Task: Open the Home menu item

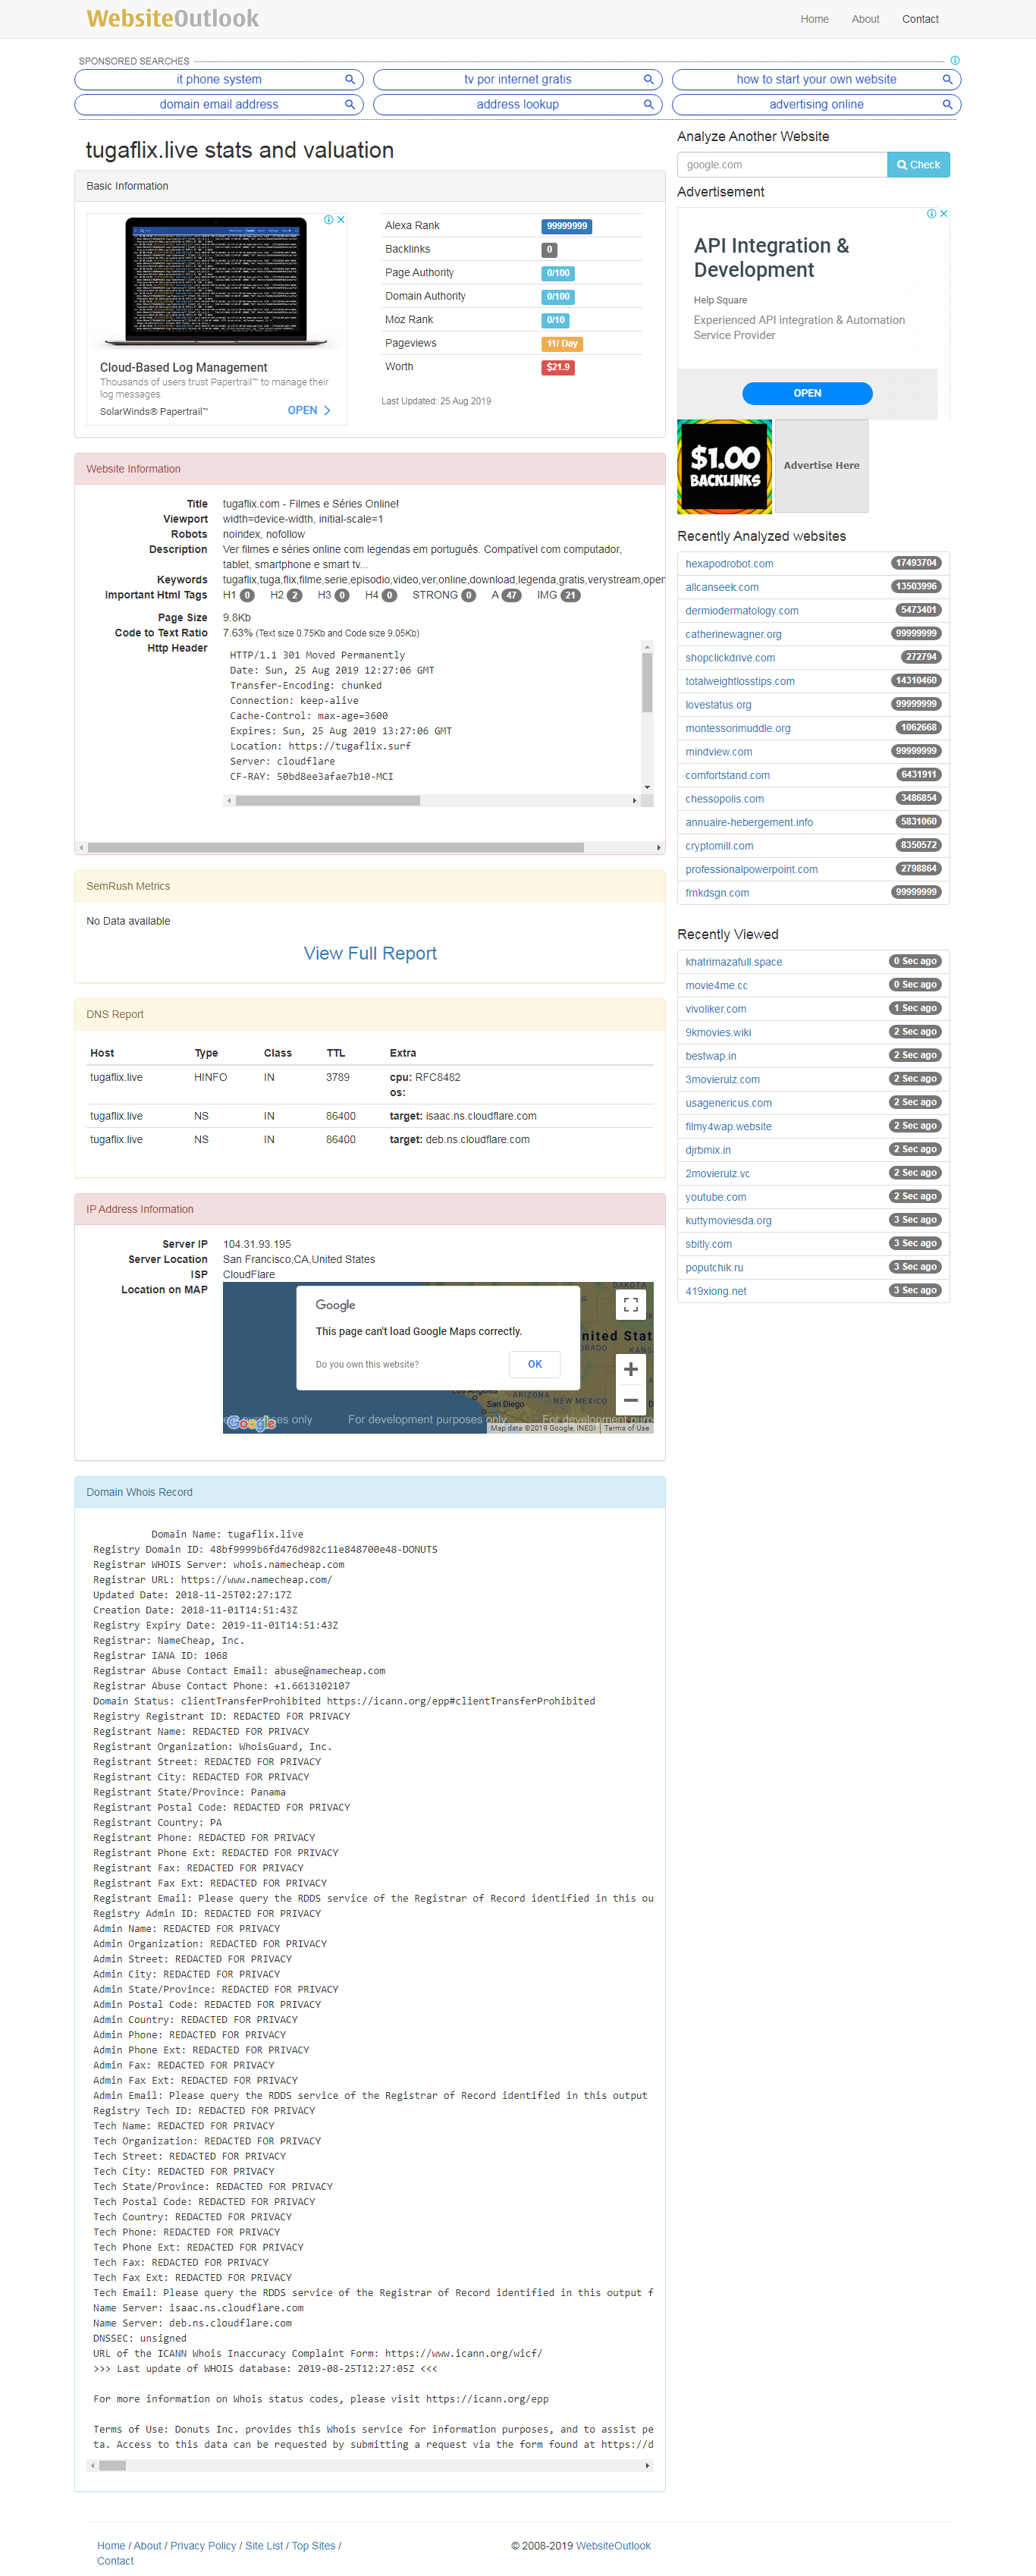Action: point(814,19)
